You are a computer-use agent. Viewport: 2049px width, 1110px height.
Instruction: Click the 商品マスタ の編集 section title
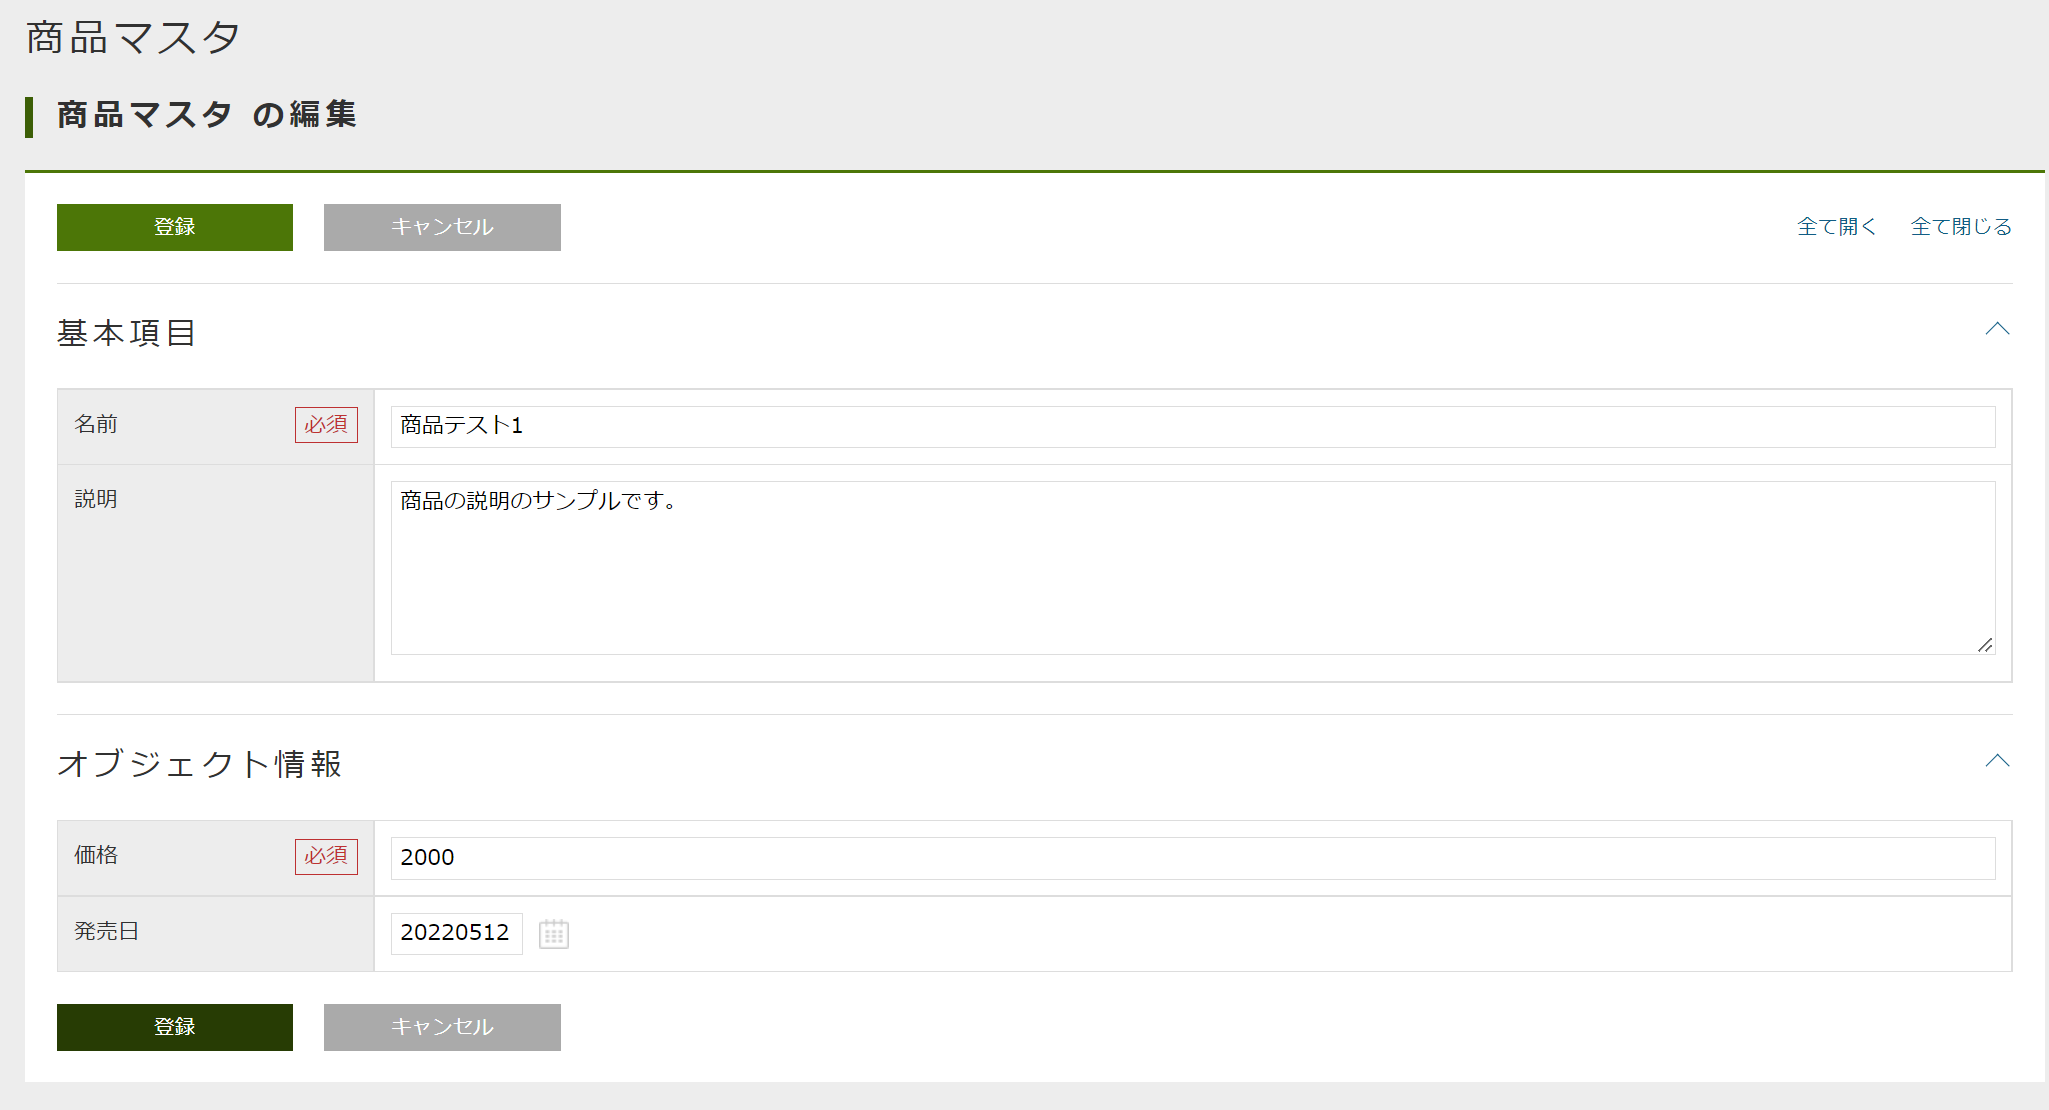[204, 115]
